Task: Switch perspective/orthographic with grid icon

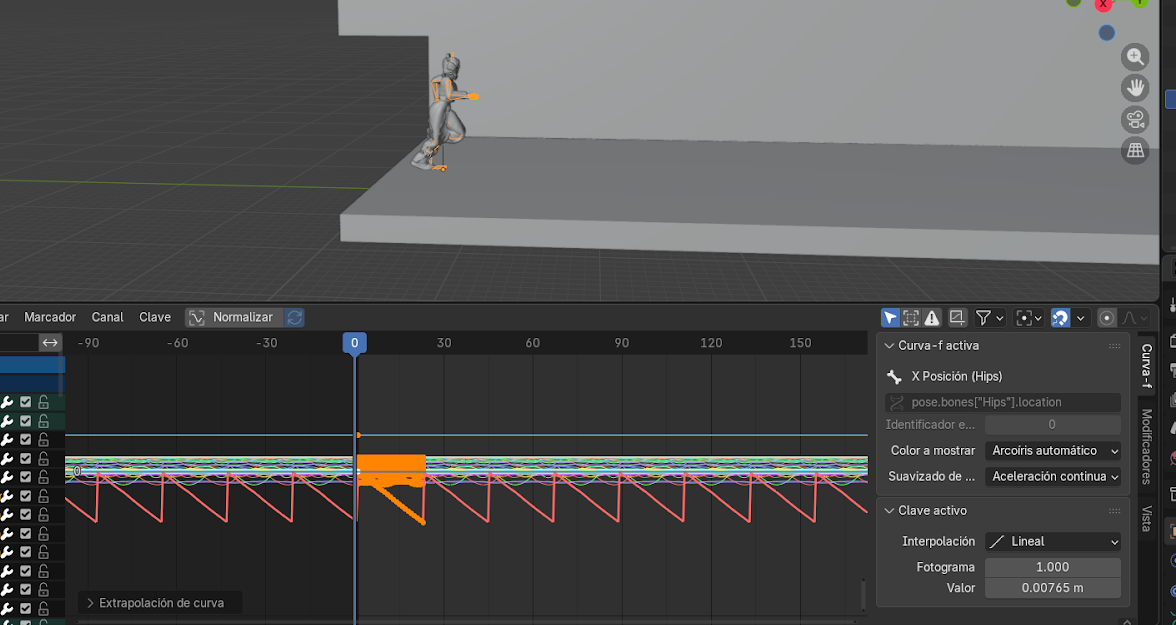Action: pyautogui.click(x=1135, y=151)
